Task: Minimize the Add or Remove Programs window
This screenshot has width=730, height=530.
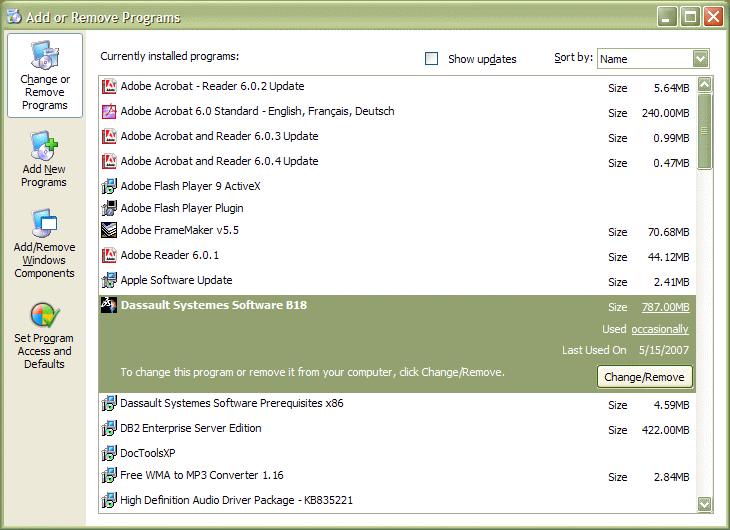Action: pyautogui.click(x=667, y=17)
